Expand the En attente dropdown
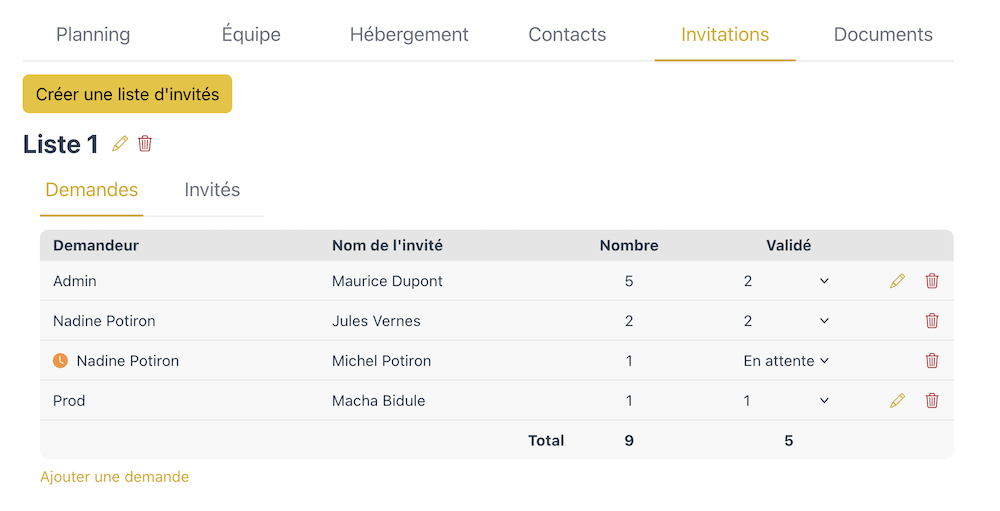 (x=787, y=360)
